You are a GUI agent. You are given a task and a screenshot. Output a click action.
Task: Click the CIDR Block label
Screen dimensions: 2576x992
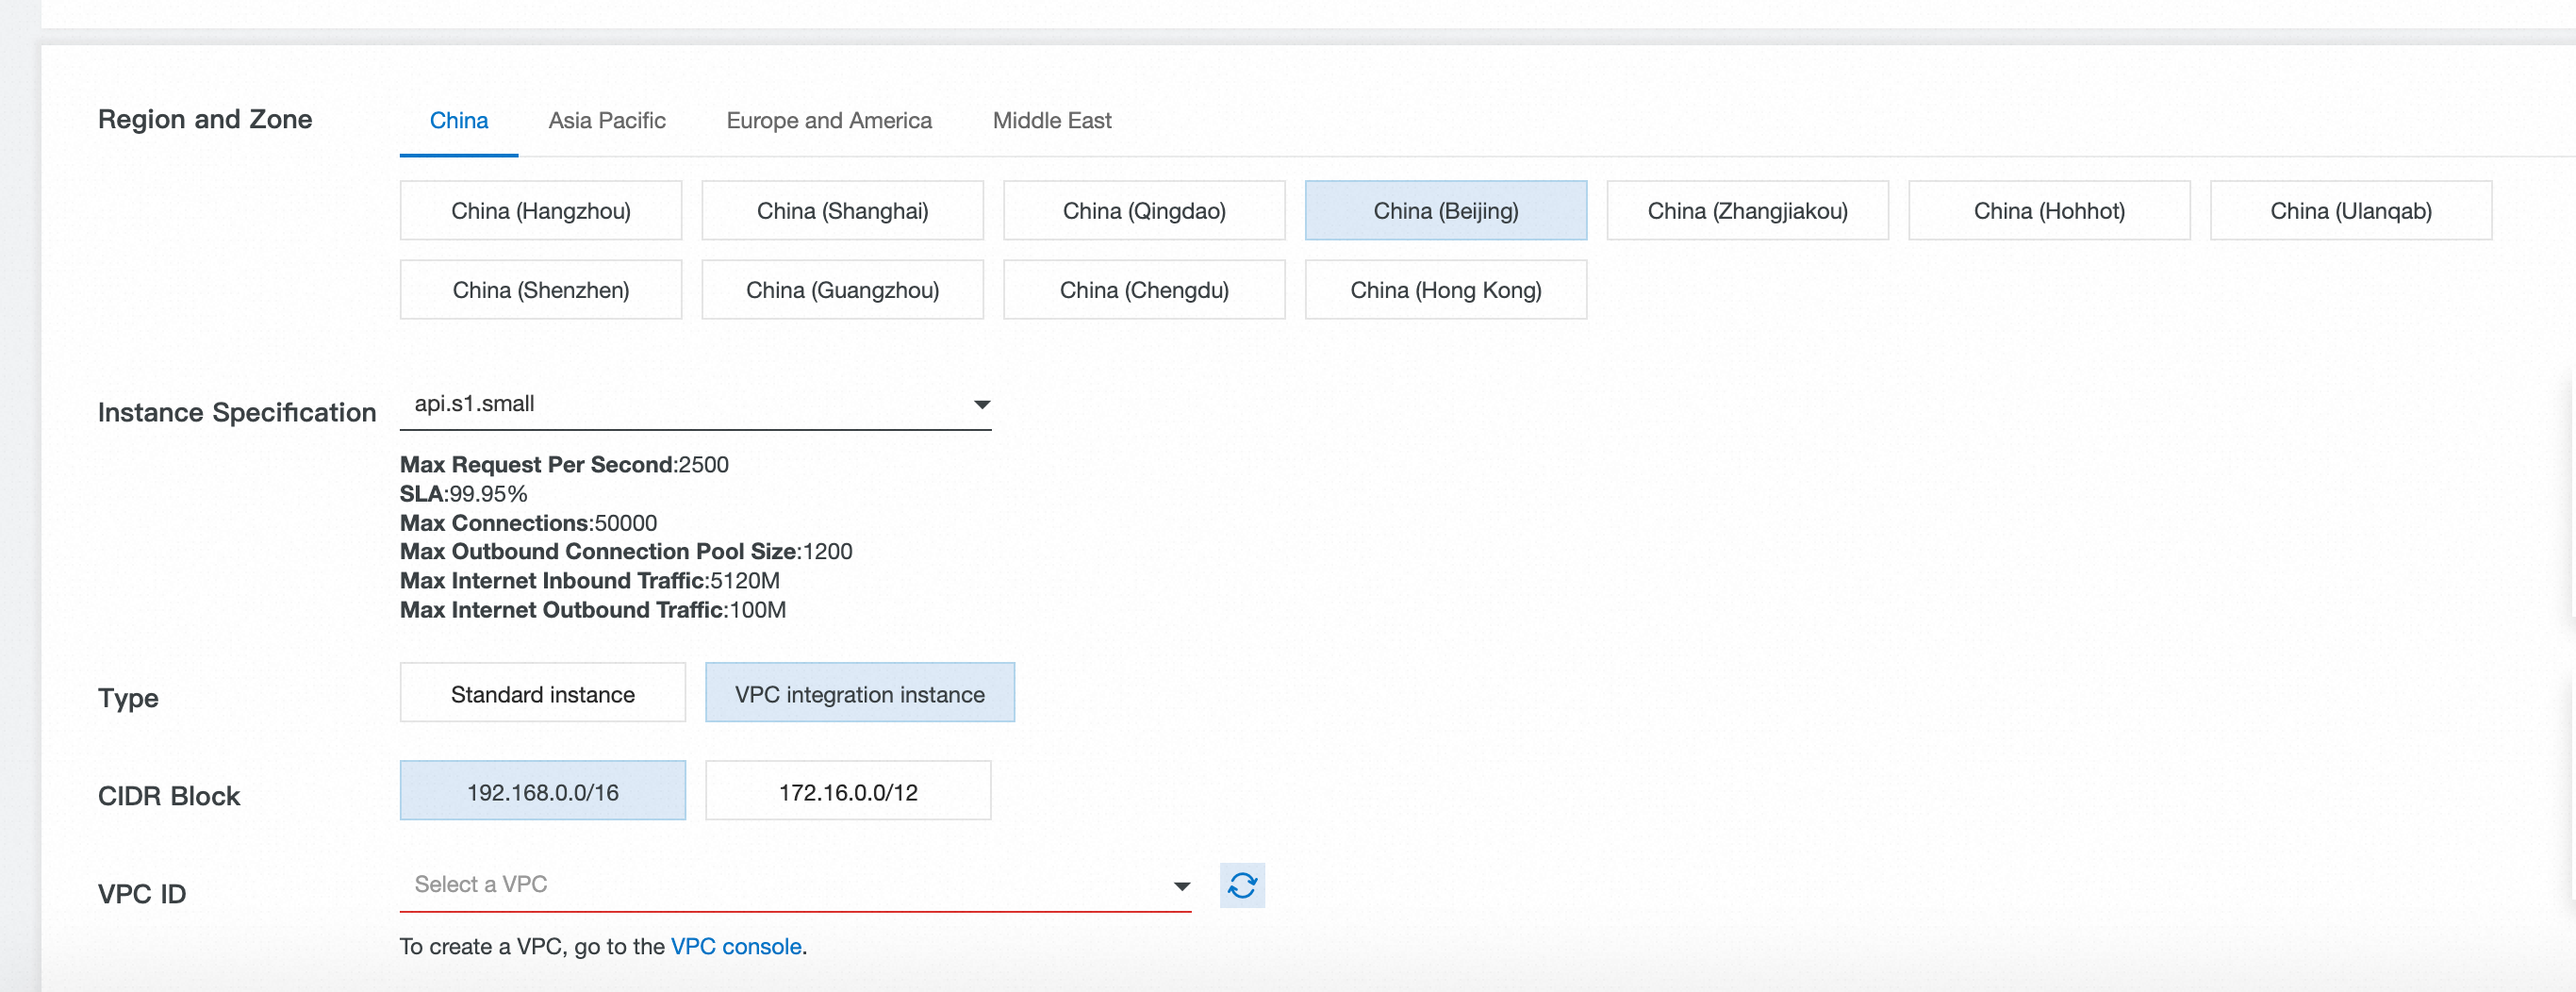point(169,796)
